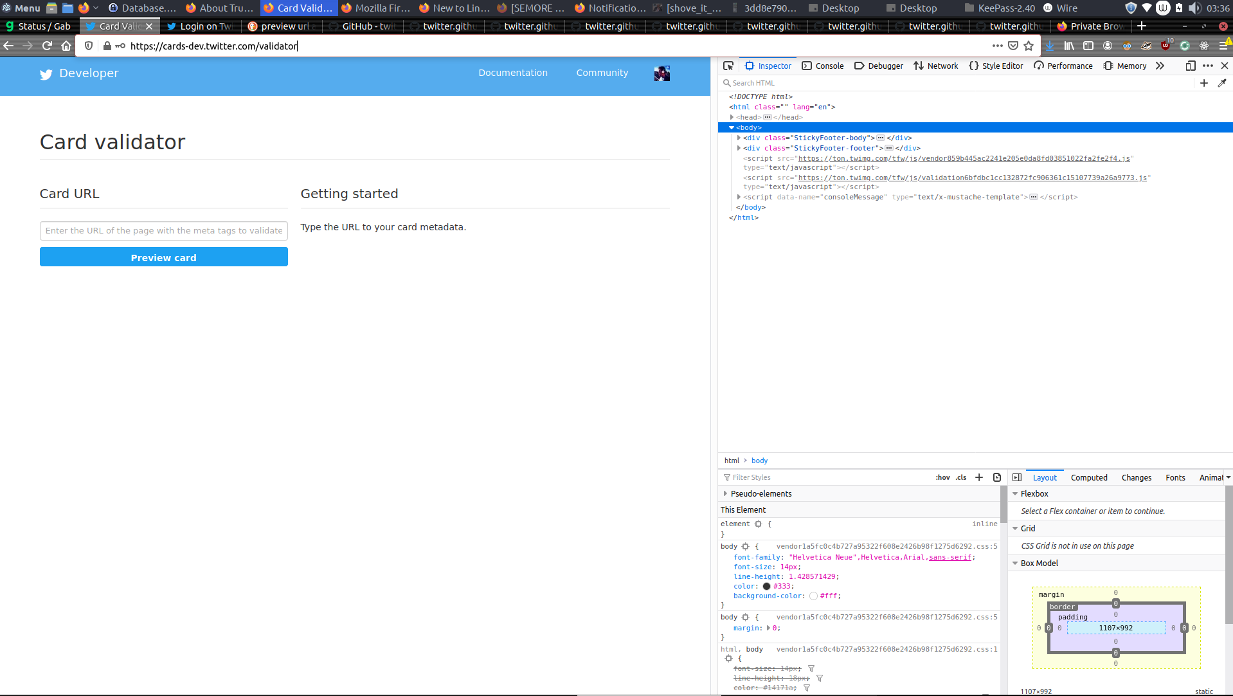Activate the element picker in DevTools
The width and height of the screenshot is (1233, 696).
pos(729,66)
